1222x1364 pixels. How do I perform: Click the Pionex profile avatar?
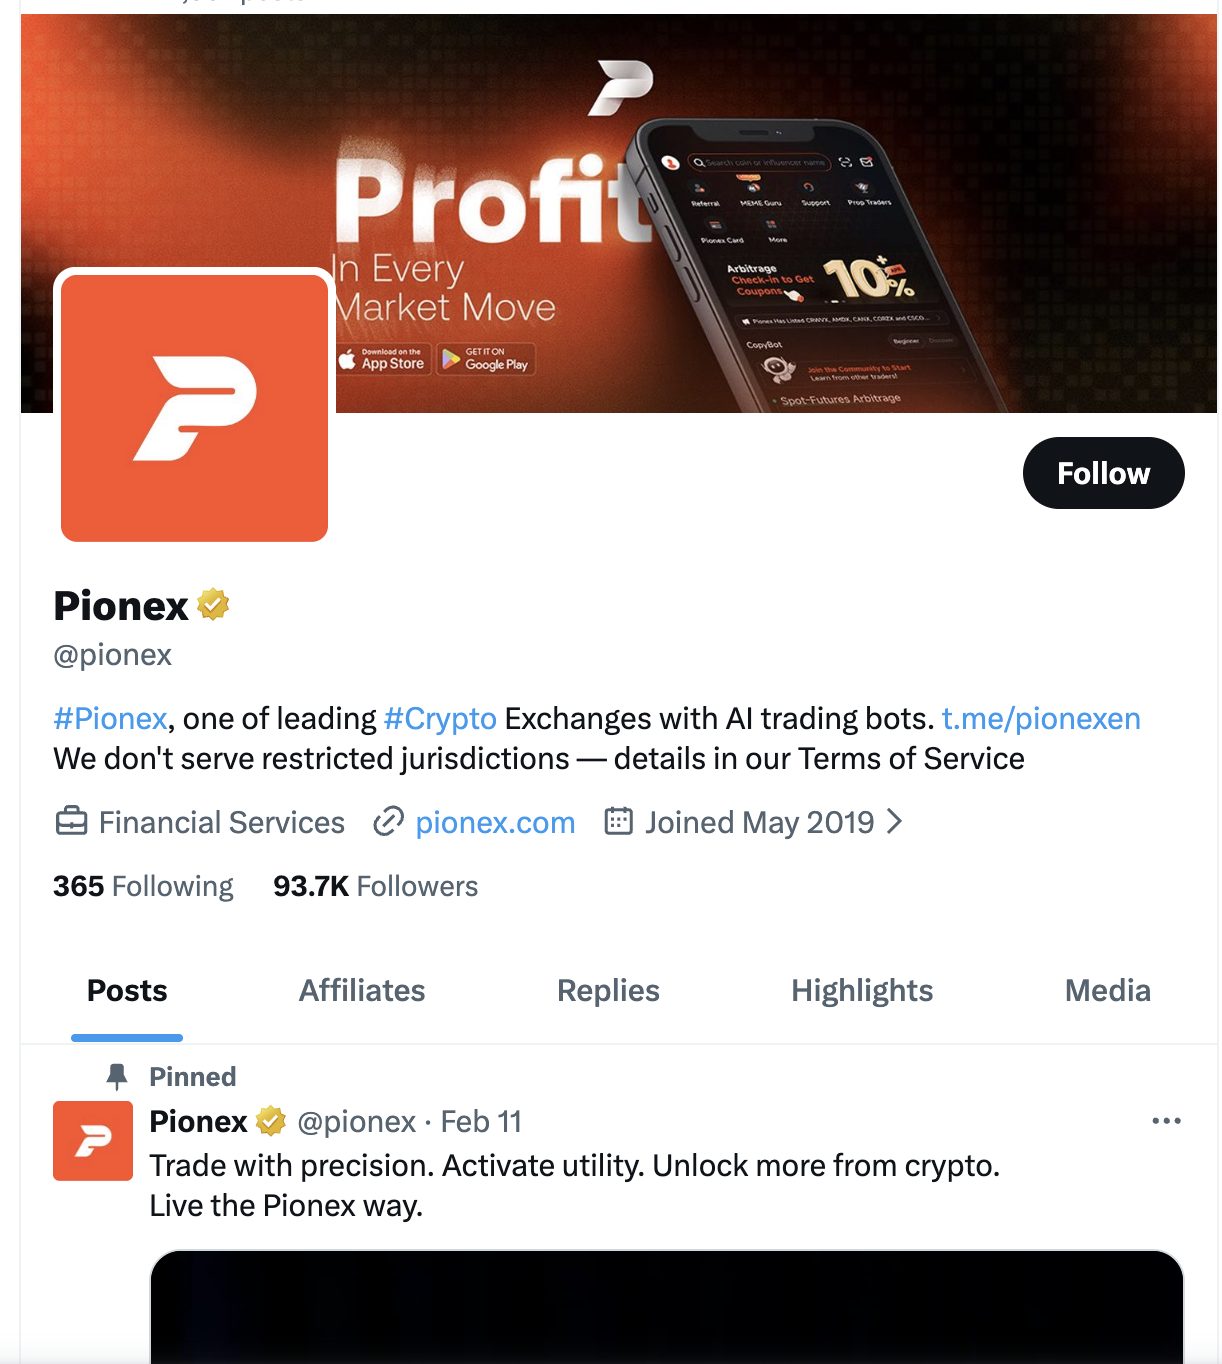193,404
